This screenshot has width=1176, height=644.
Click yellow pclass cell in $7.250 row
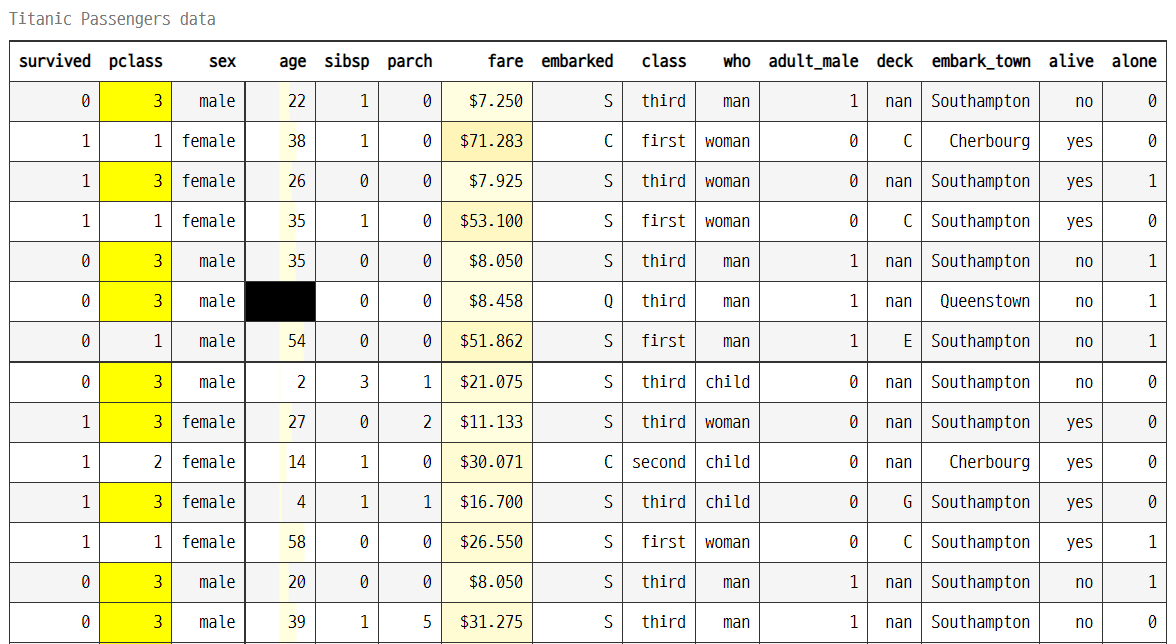tap(136, 101)
